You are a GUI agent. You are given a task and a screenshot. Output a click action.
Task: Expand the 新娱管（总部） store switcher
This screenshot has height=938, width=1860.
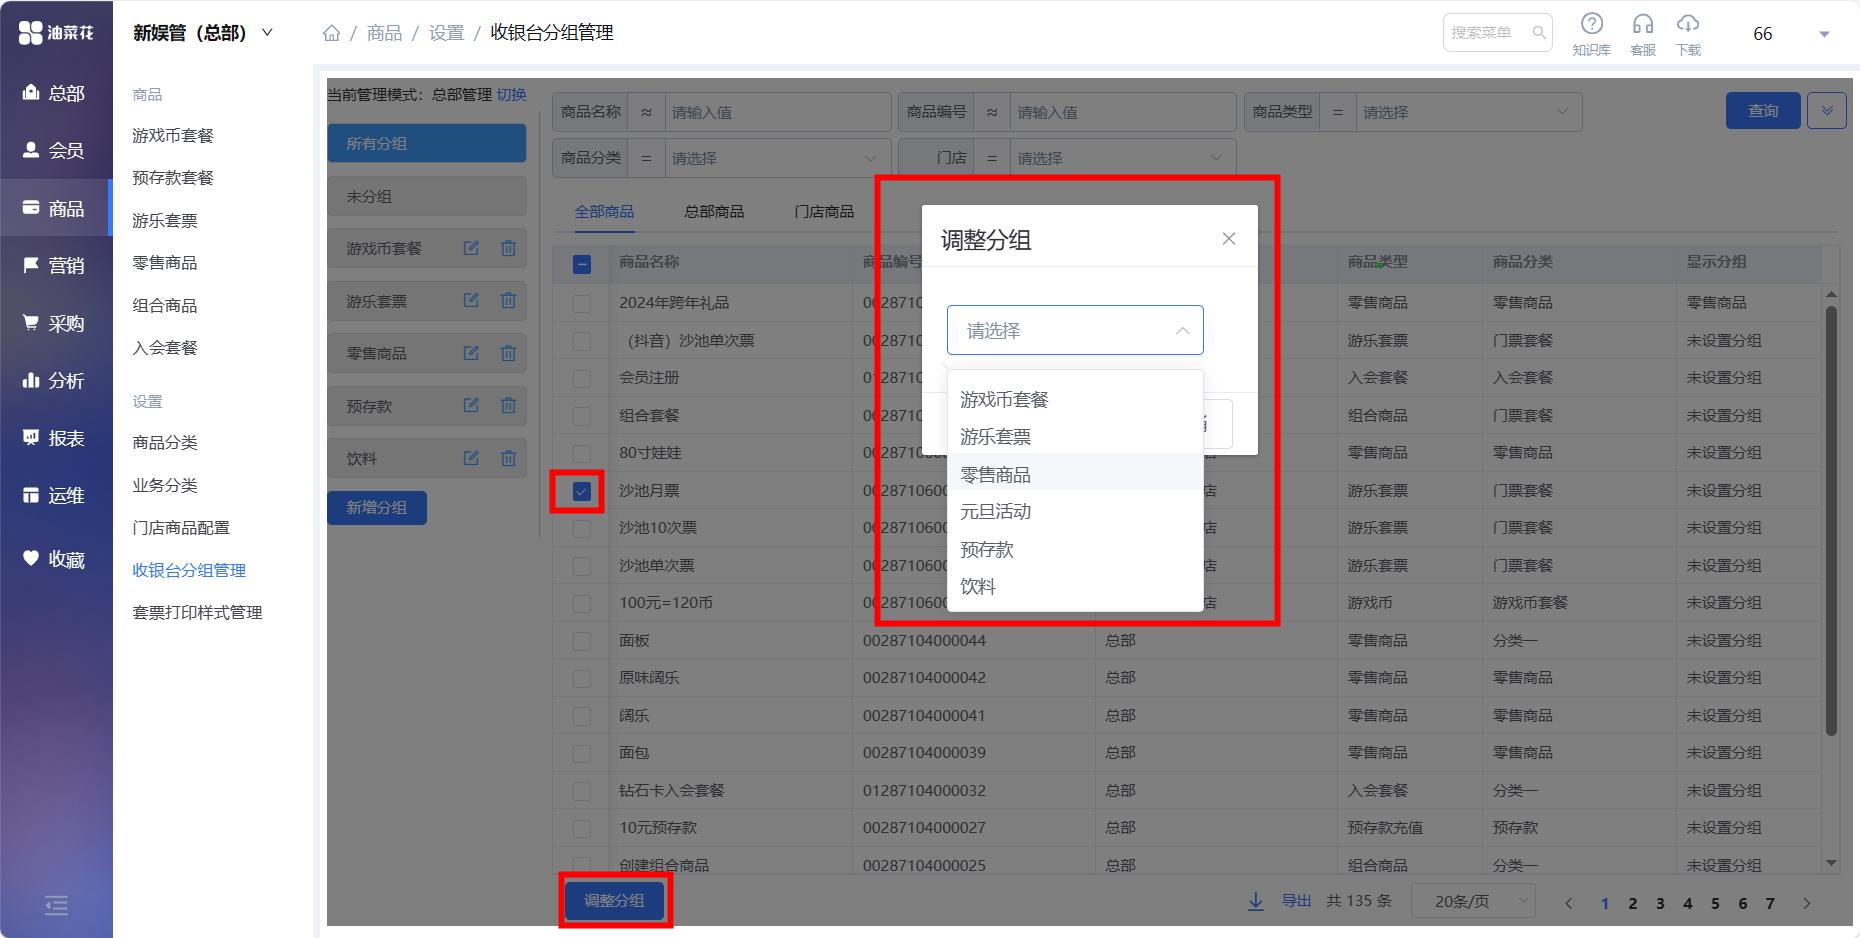(x=267, y=33)
